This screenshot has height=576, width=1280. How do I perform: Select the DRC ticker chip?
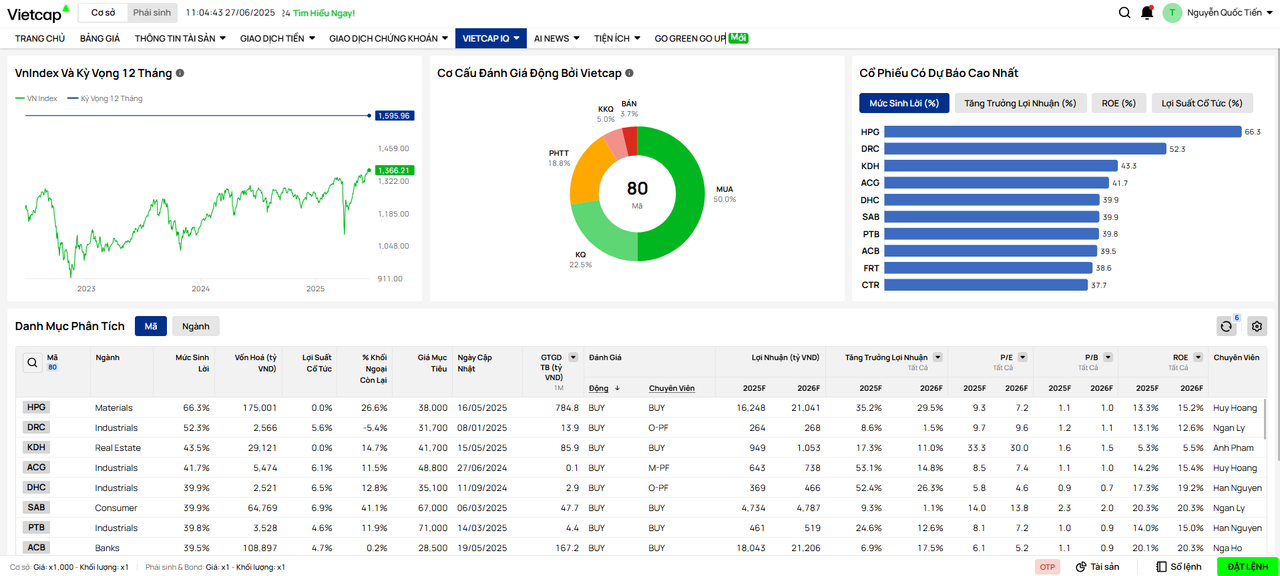click(x=36, y=428)
